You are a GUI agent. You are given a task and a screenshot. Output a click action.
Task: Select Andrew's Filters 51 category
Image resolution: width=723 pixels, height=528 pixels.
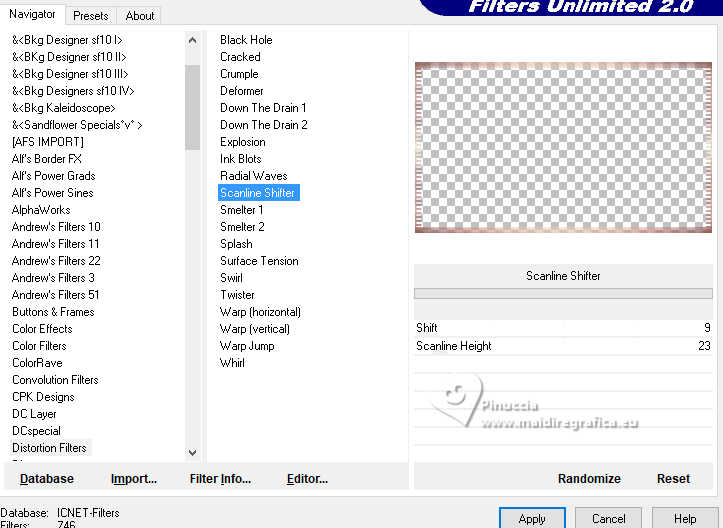pyautogui.click(x=55, y=295)
